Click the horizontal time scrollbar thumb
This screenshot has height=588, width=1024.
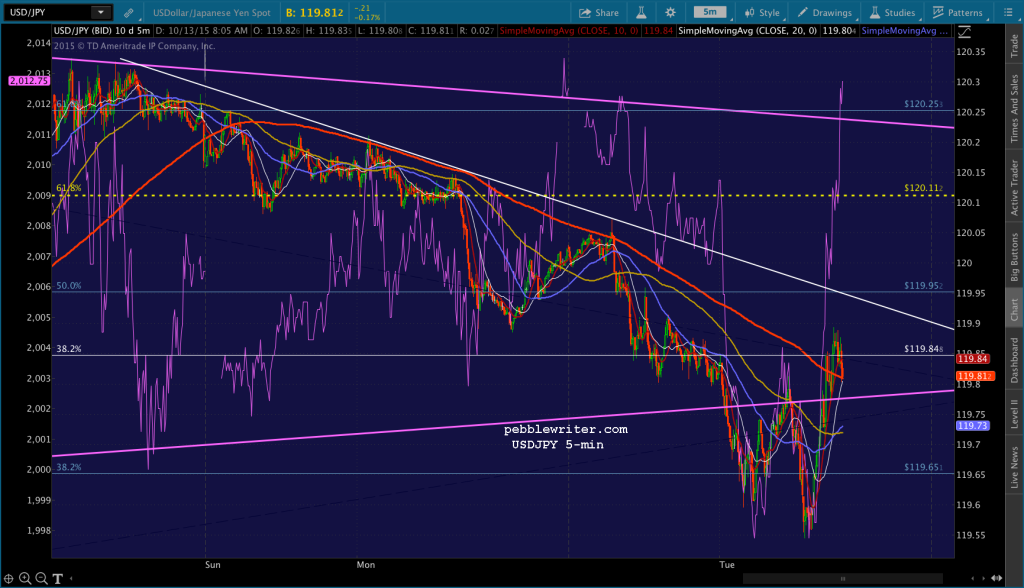842,578
